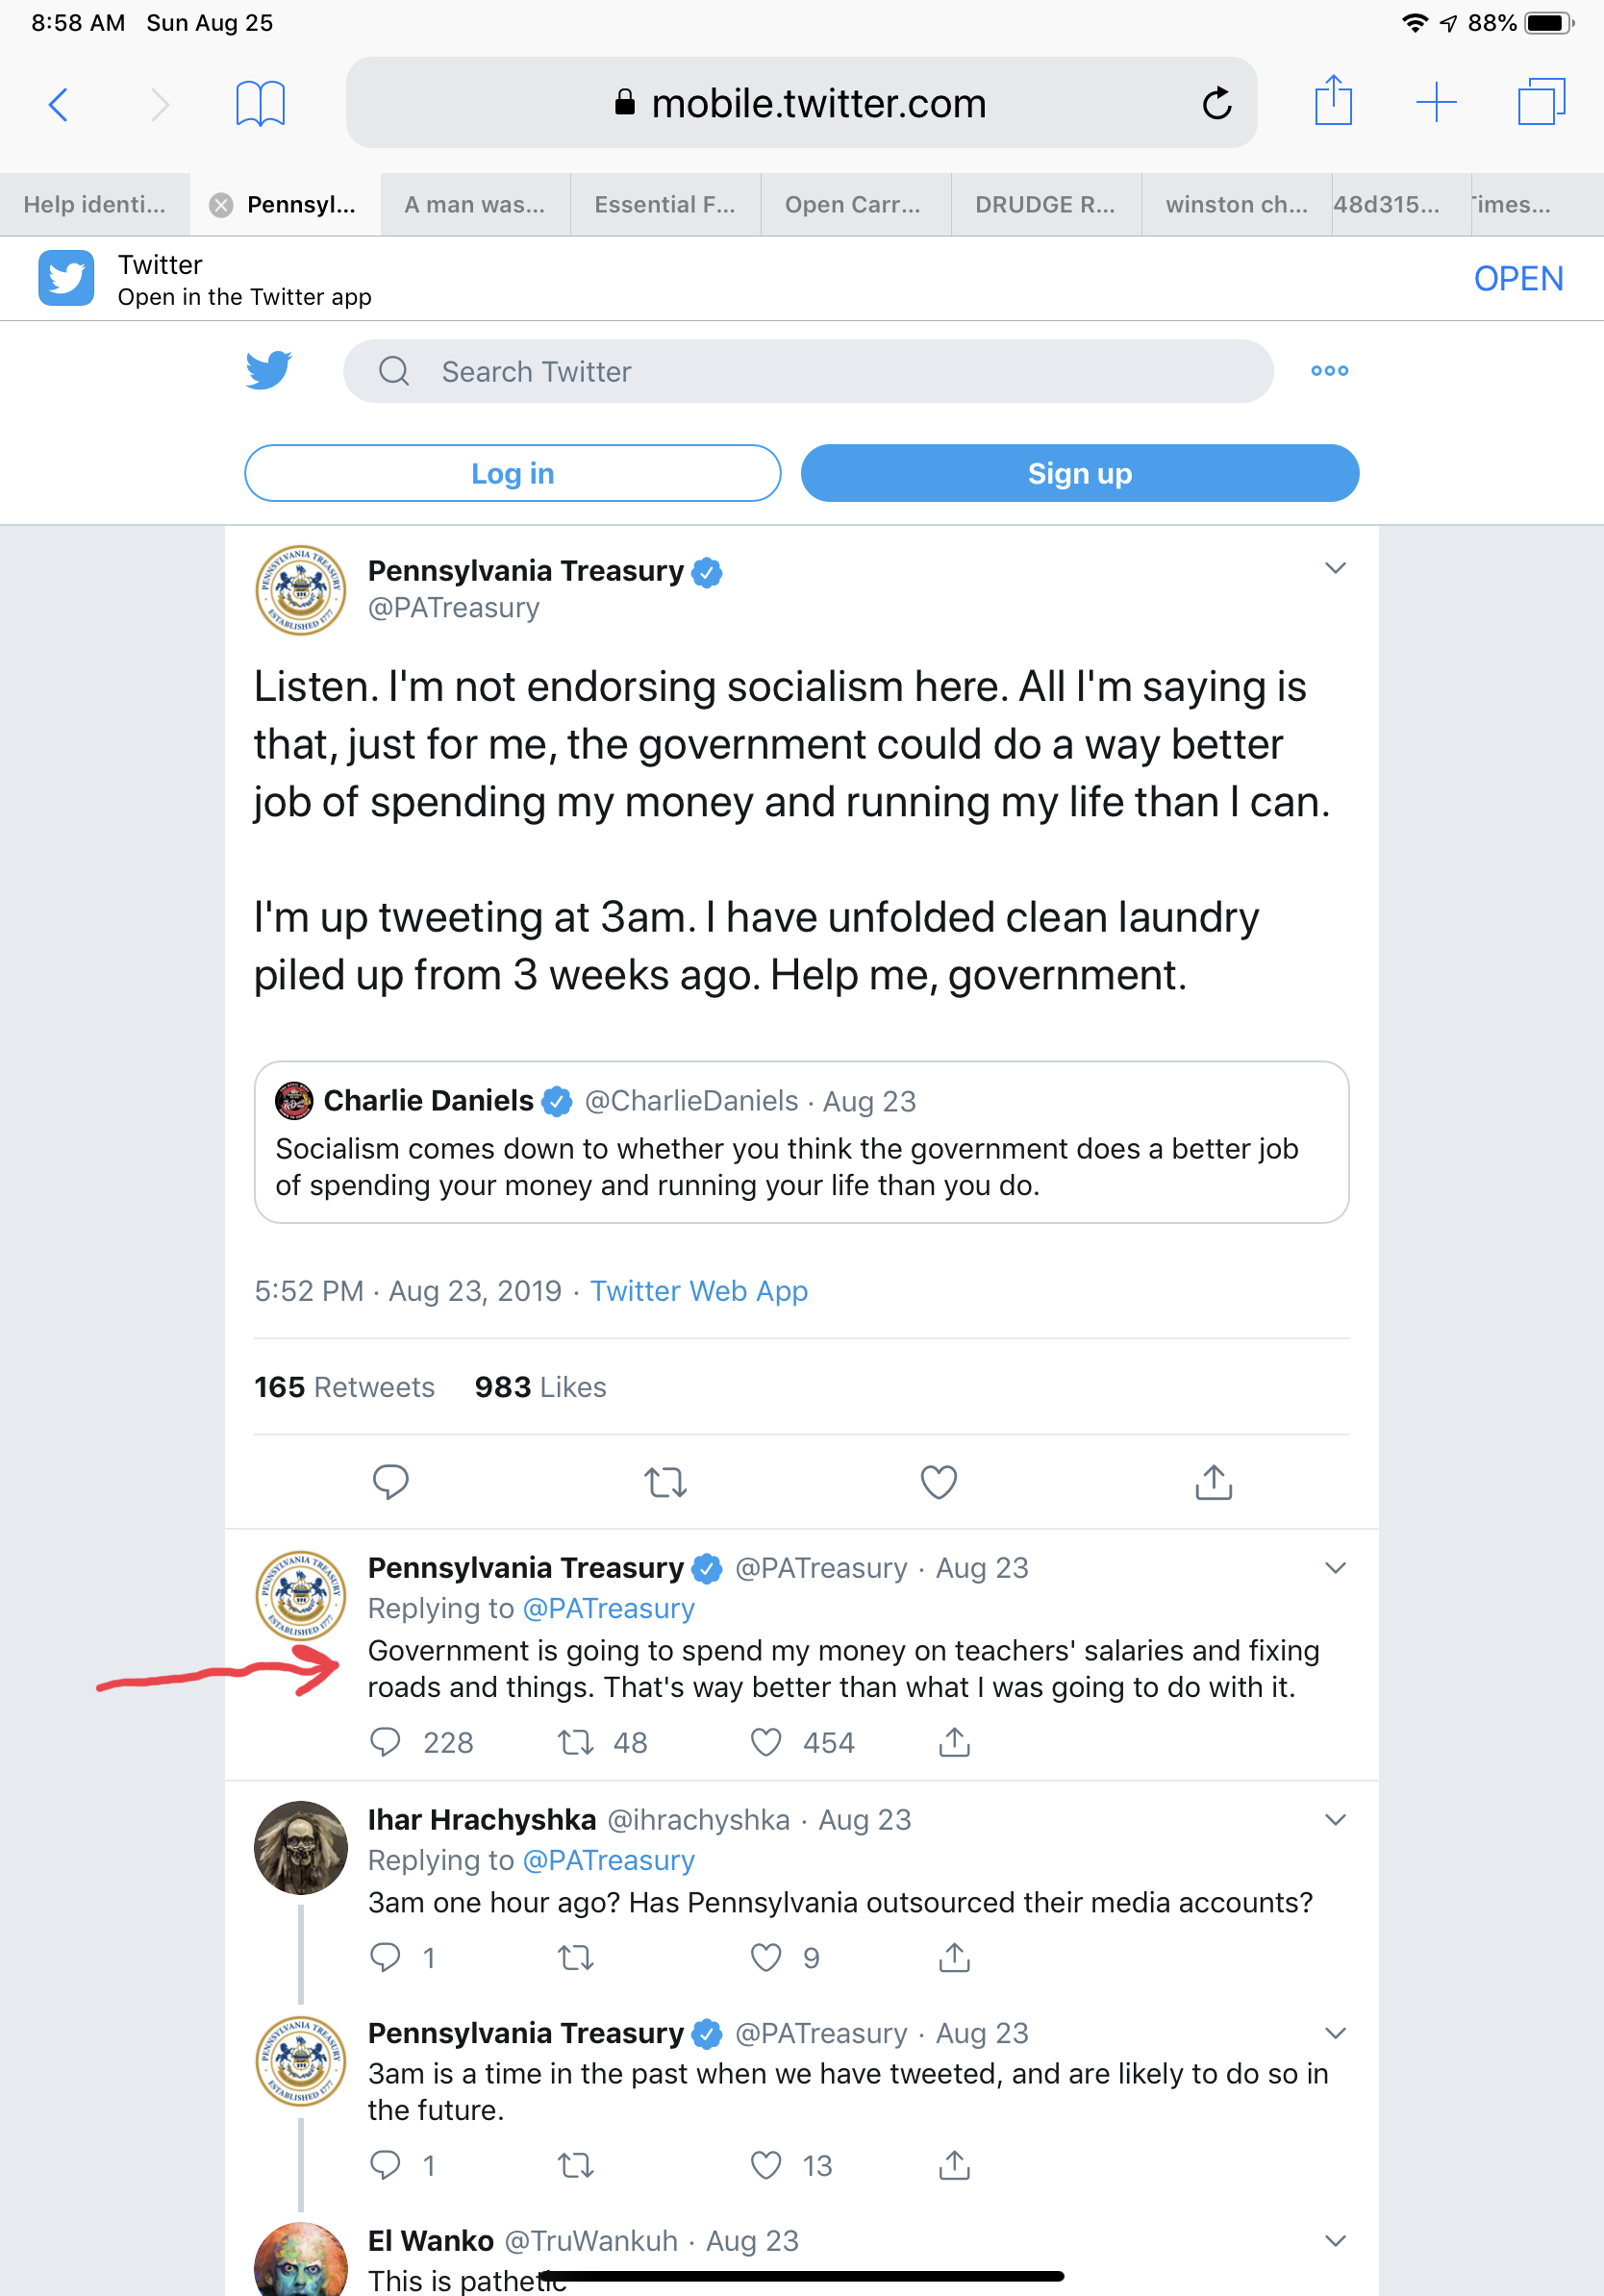Expand options chevron on main tweet
This screenshot has width=1604, height=2296.
pyautogui.click(x=1335, y=569)
